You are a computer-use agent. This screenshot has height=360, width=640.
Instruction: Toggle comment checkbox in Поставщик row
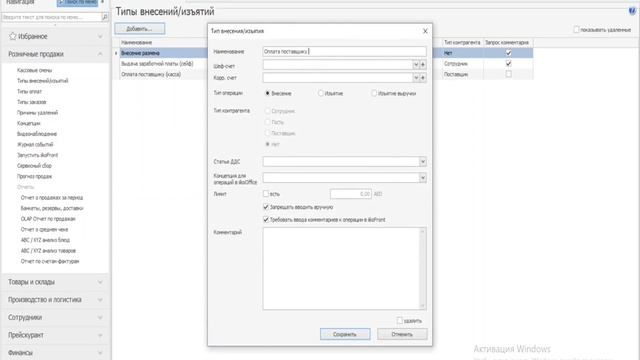coord(508,74)
